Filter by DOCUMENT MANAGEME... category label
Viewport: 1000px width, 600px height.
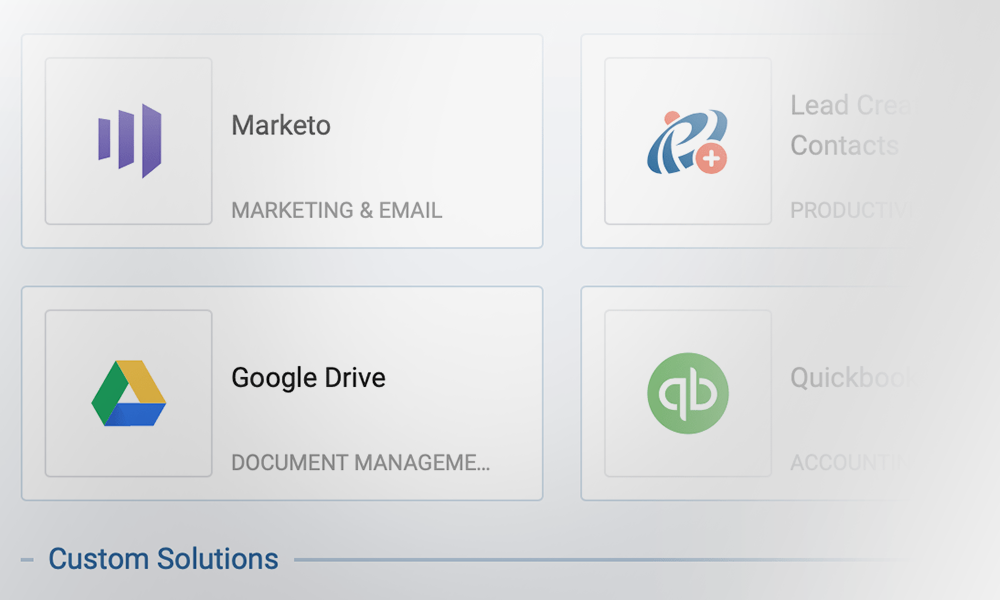(x=360, y=463)
